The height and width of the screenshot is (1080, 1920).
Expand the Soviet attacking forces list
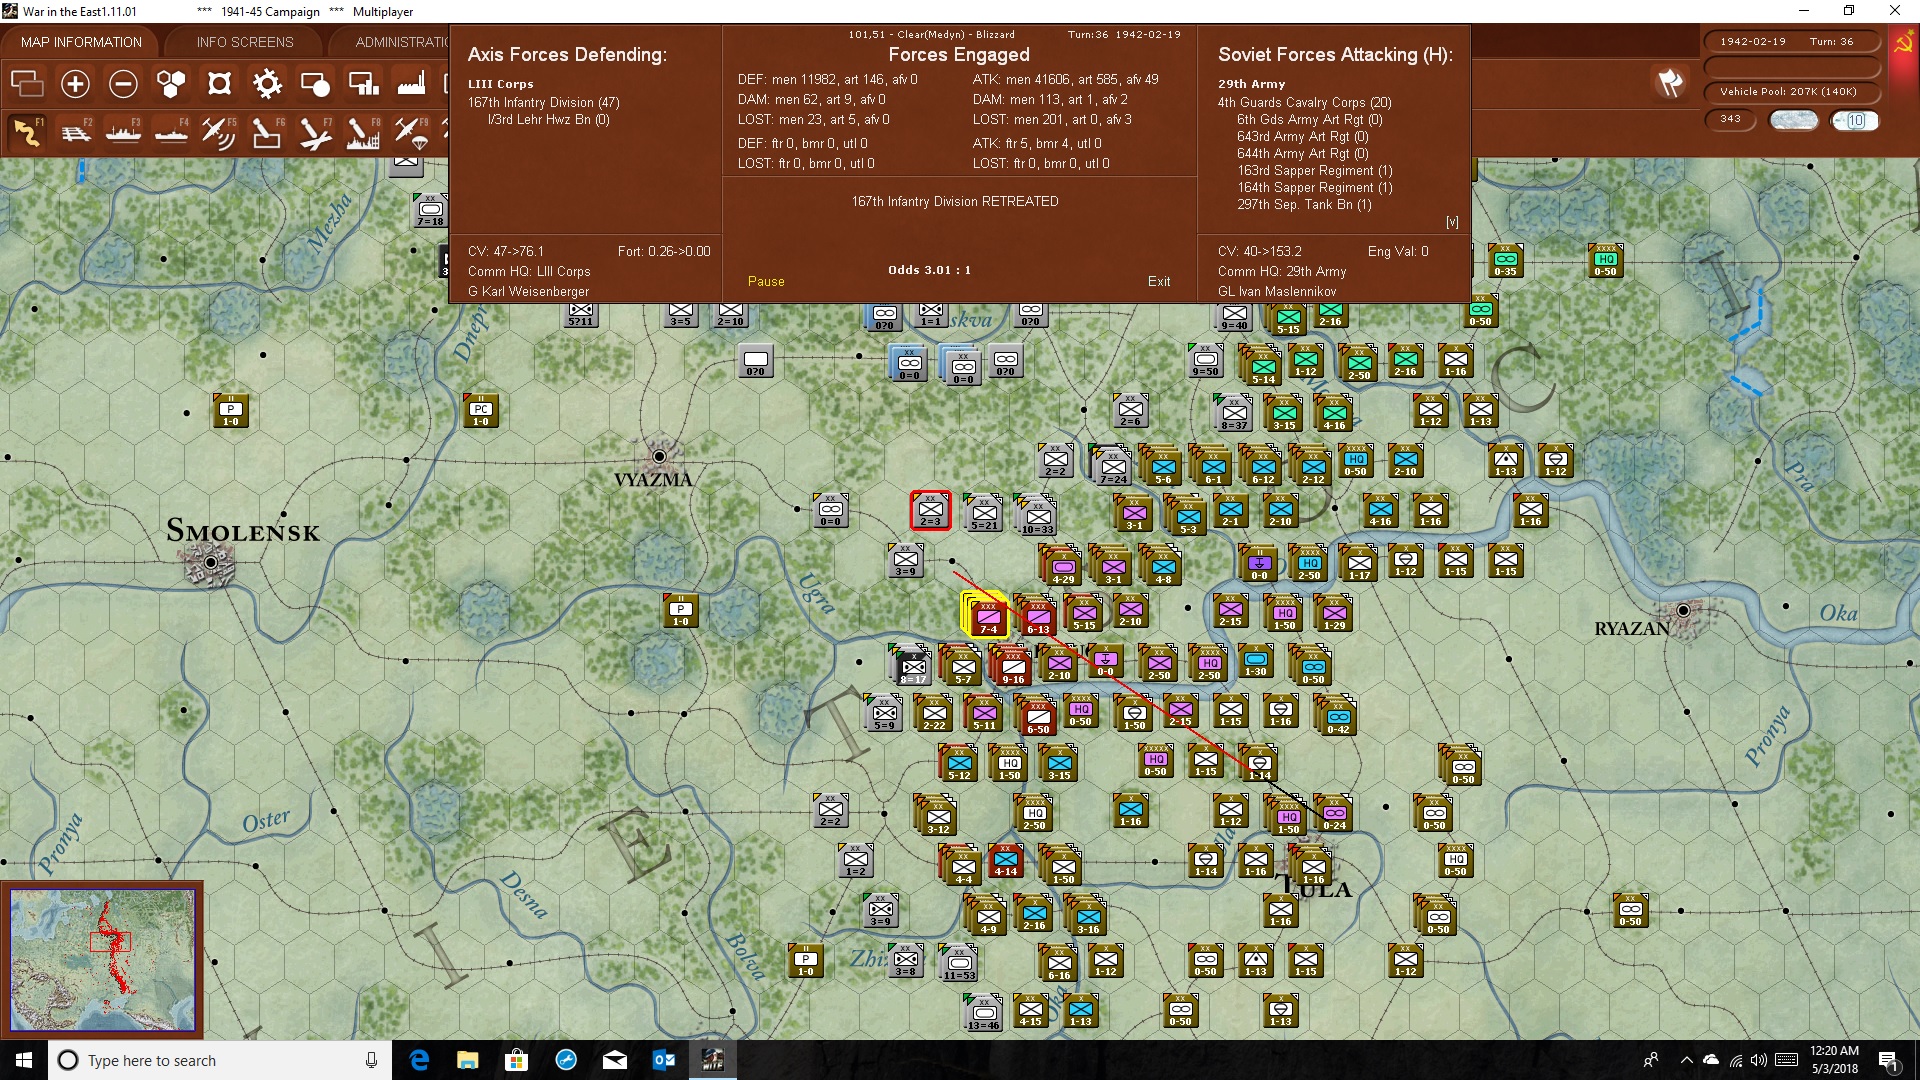point(1452,222)
